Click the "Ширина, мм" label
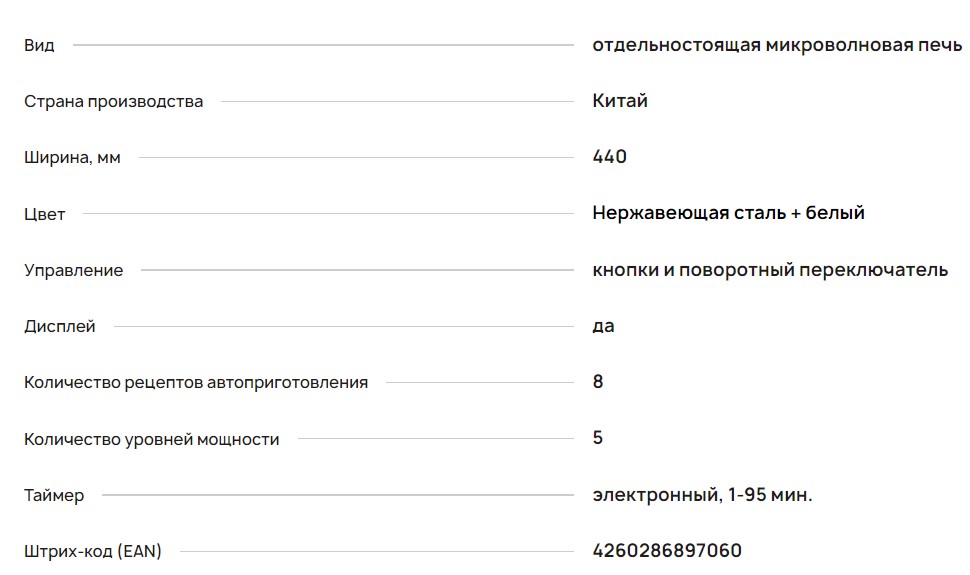Image resolution: width=970 pixels, height=575 pixels. 72,157
